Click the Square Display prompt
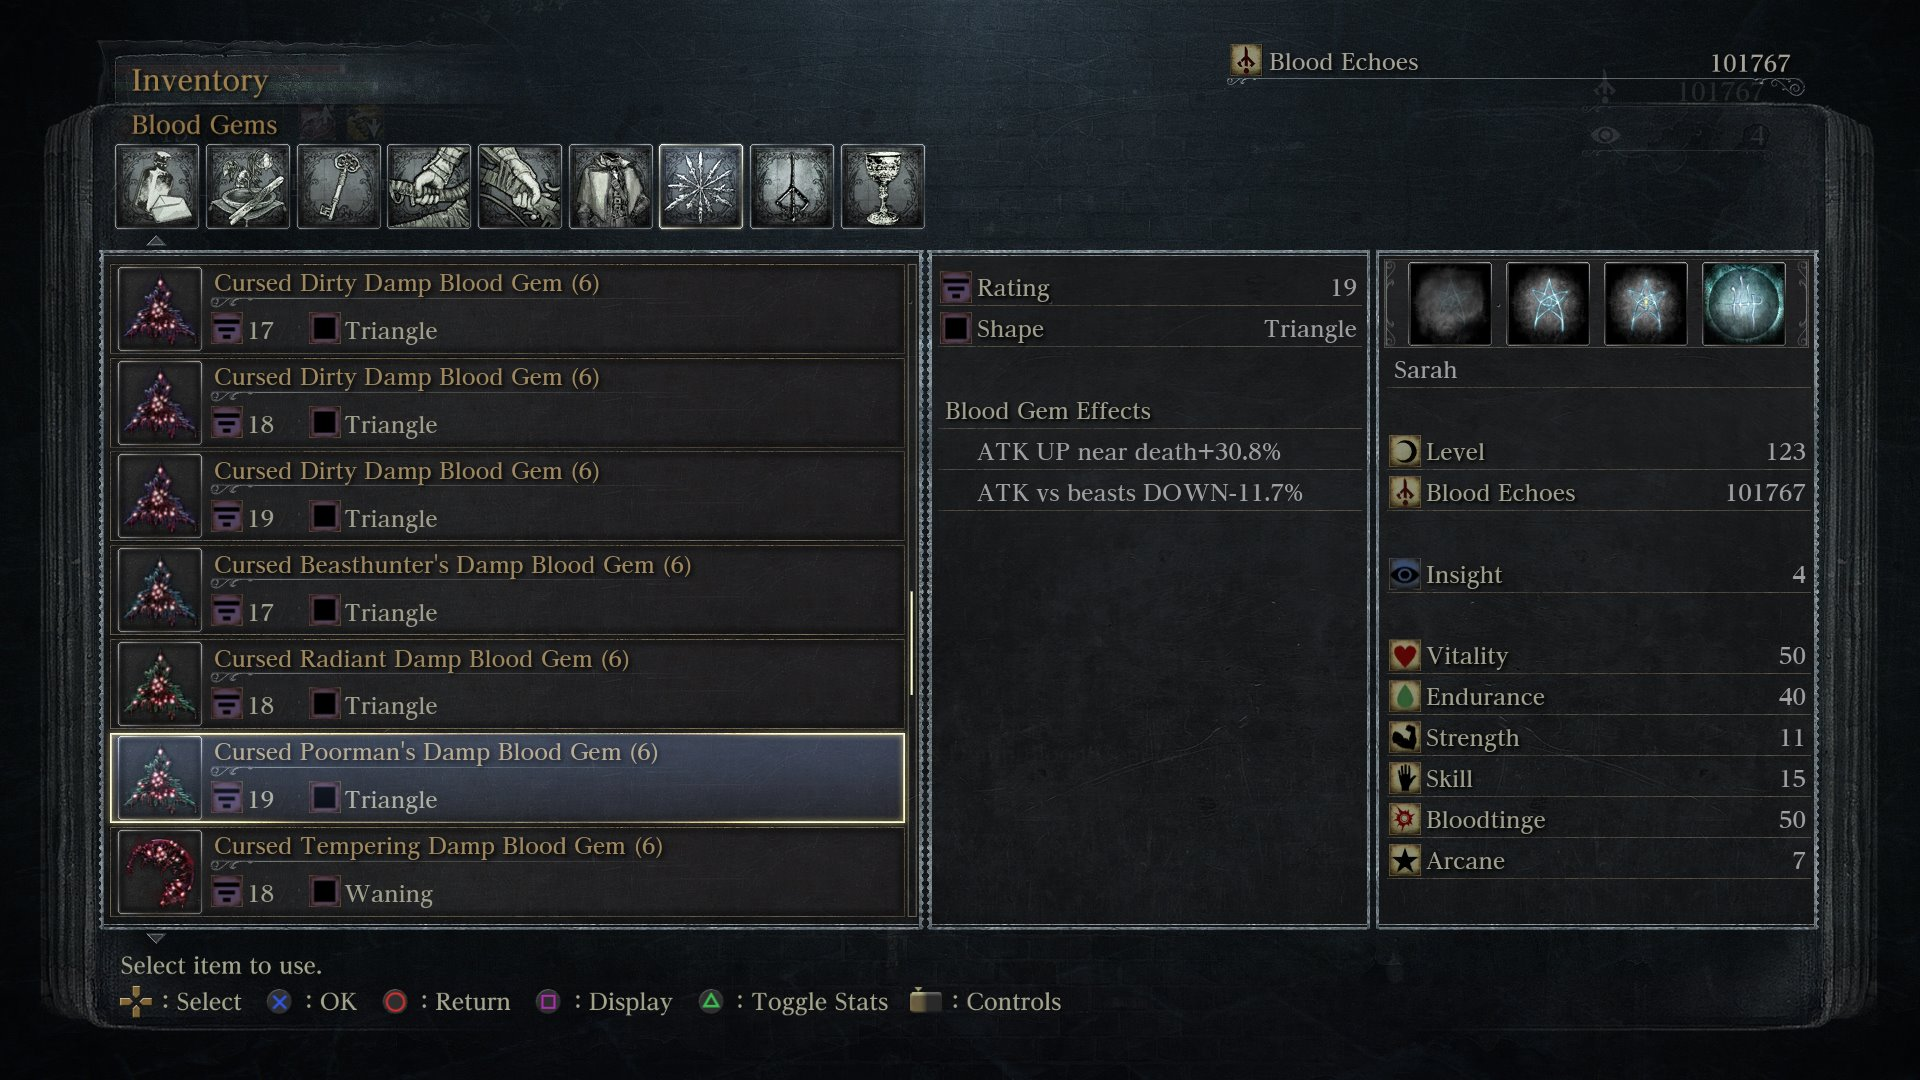Viewport: 1920px width, 1080px height. point(604,1001)
